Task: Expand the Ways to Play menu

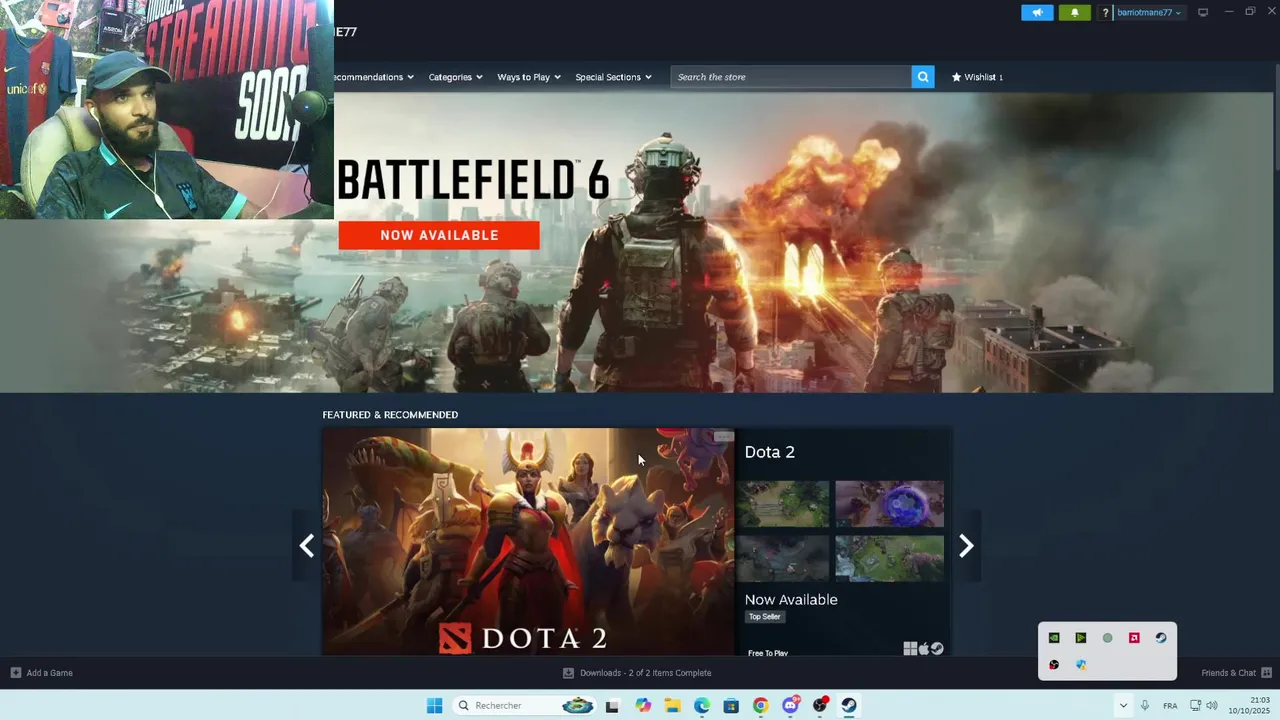Action: pyautogui.click(x=529, y=77)
